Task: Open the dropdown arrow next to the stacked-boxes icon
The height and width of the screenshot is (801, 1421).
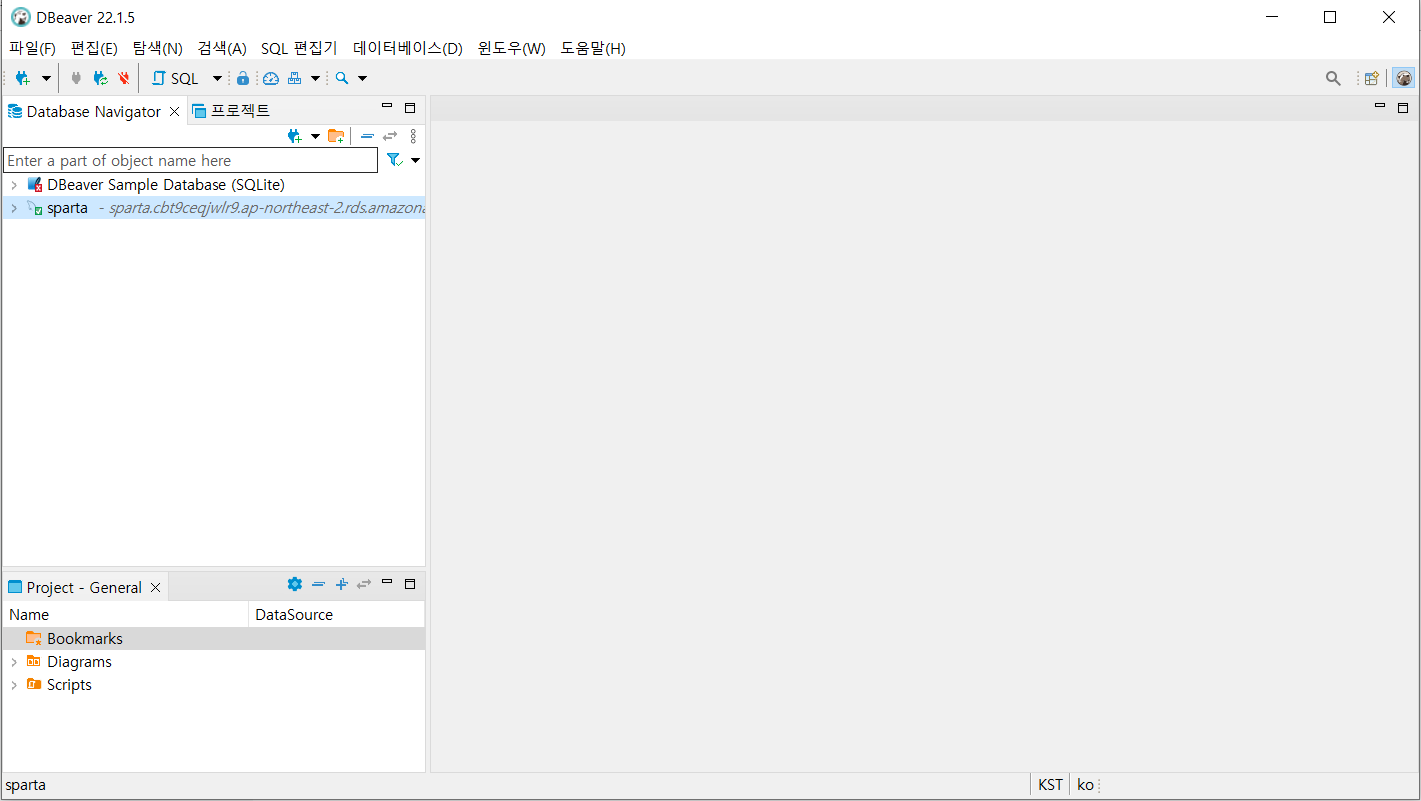Action: click(315, 78)
